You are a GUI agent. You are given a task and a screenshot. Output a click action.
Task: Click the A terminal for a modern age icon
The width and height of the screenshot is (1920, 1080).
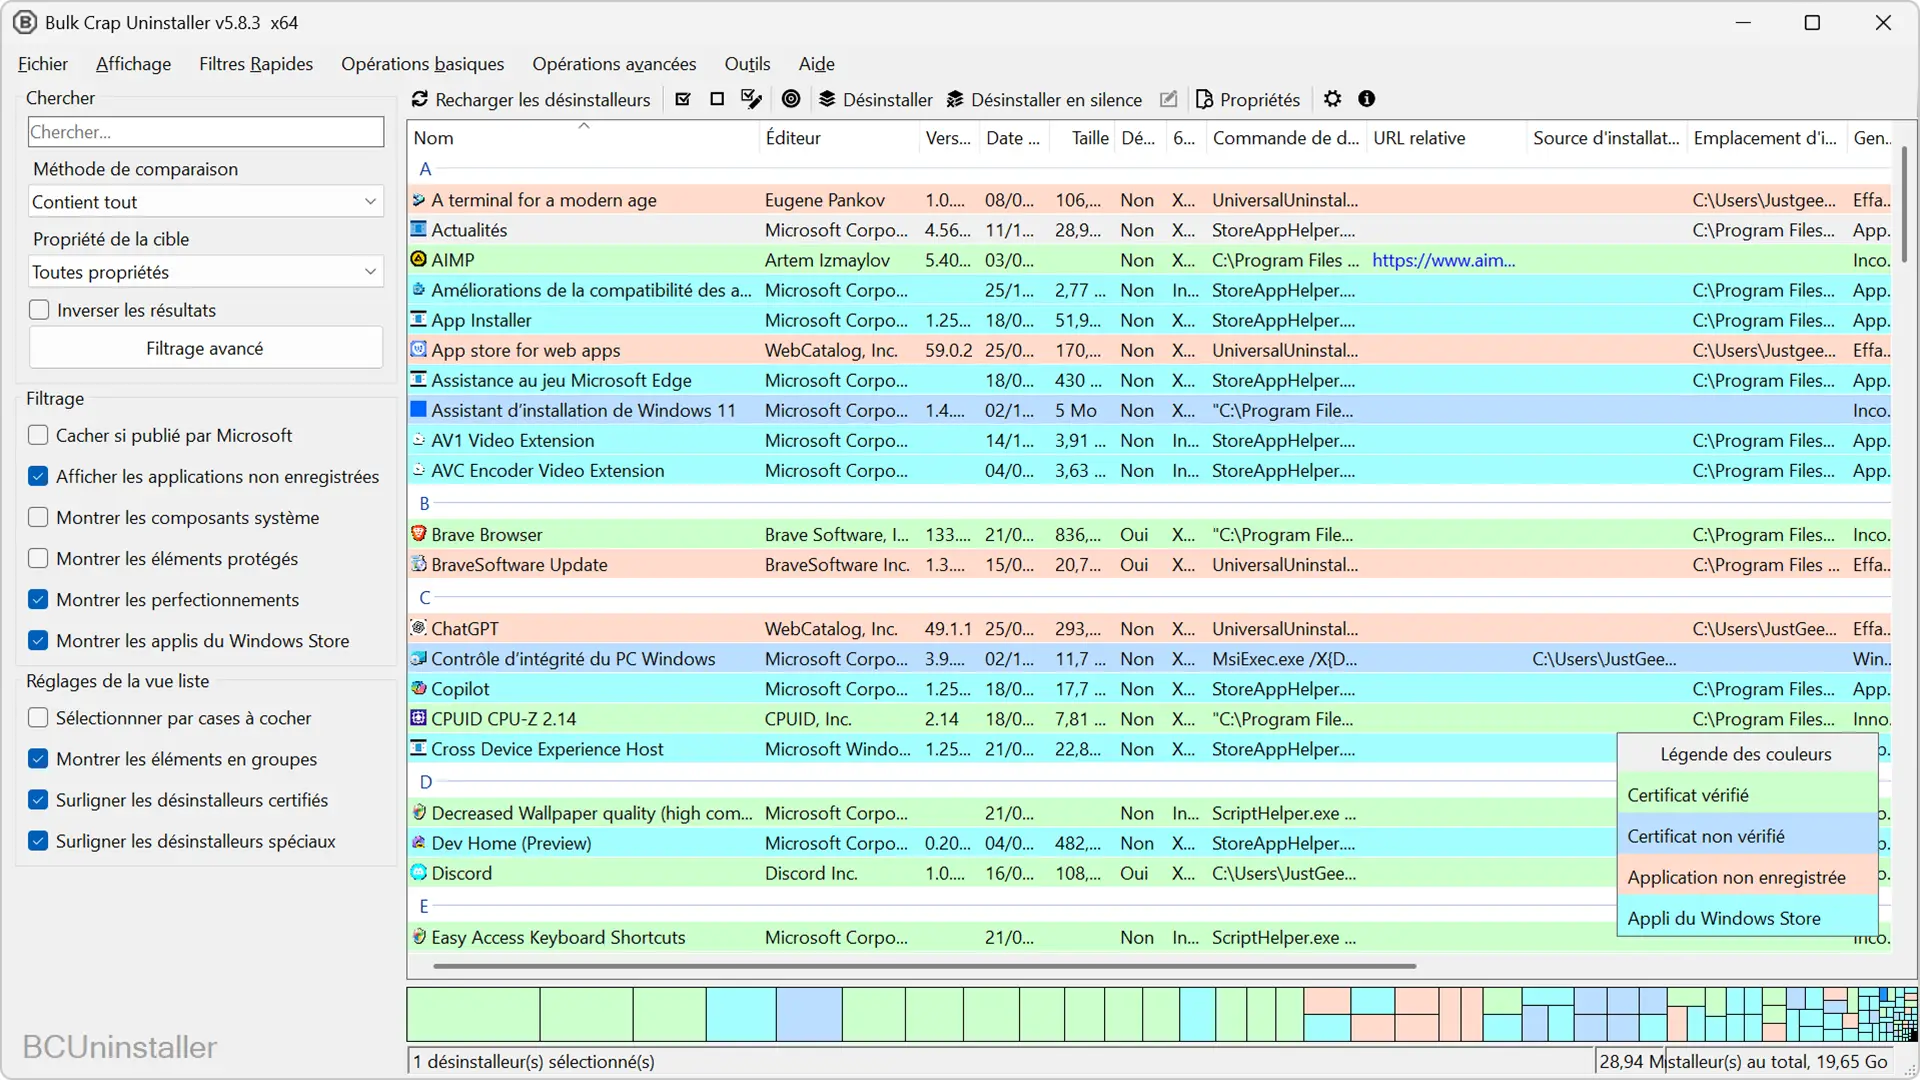419,199
